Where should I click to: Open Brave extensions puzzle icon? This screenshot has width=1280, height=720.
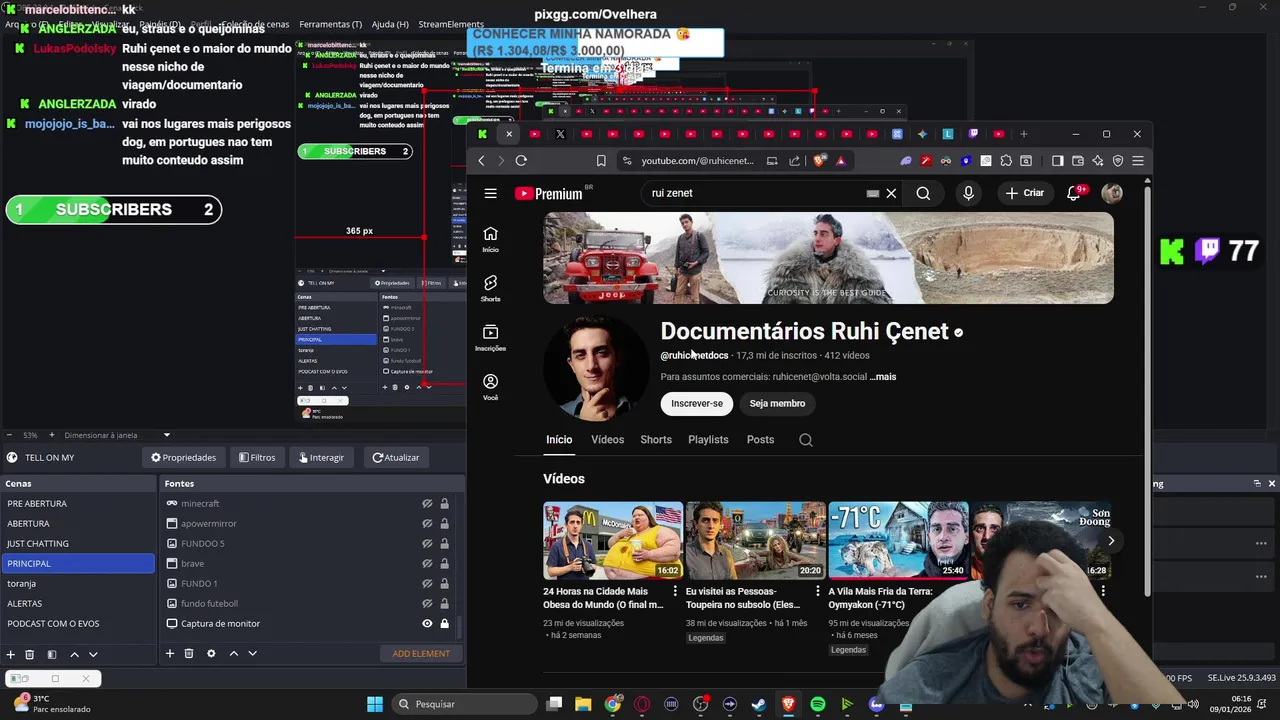pos(1005,160)
